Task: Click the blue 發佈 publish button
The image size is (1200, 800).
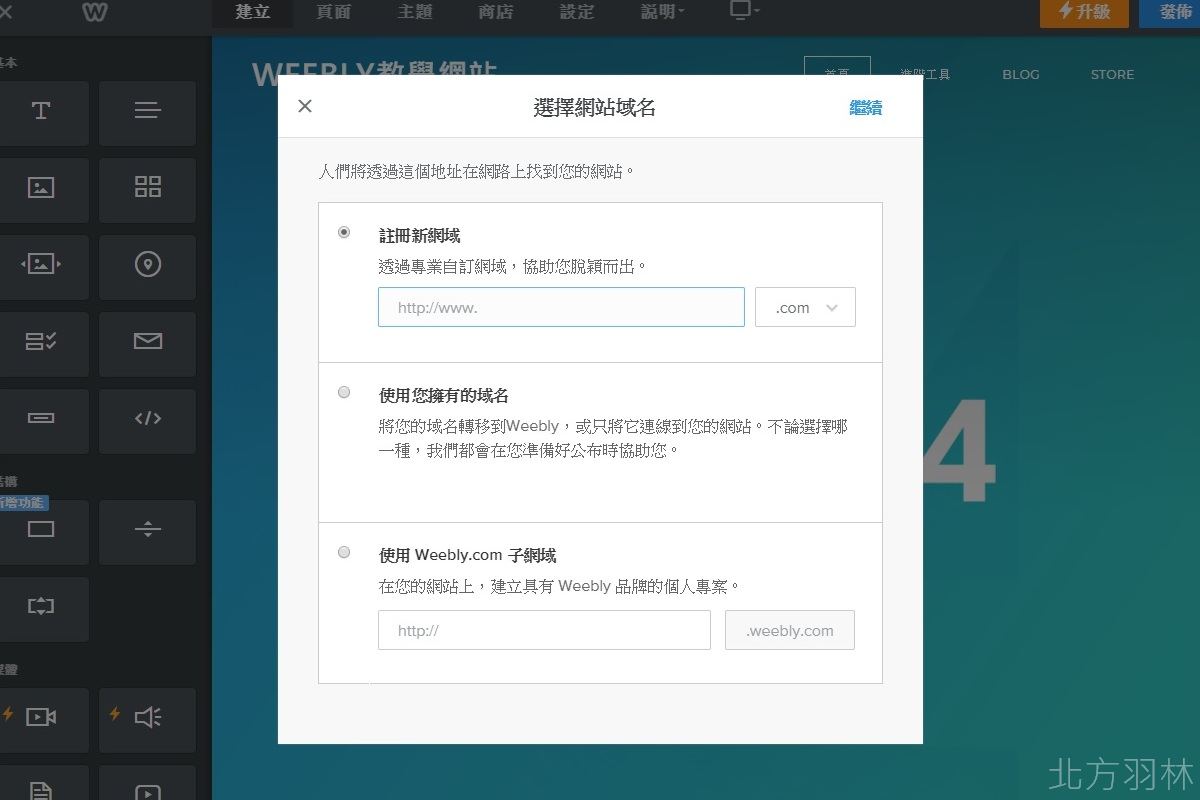Action: (1170, 12)
